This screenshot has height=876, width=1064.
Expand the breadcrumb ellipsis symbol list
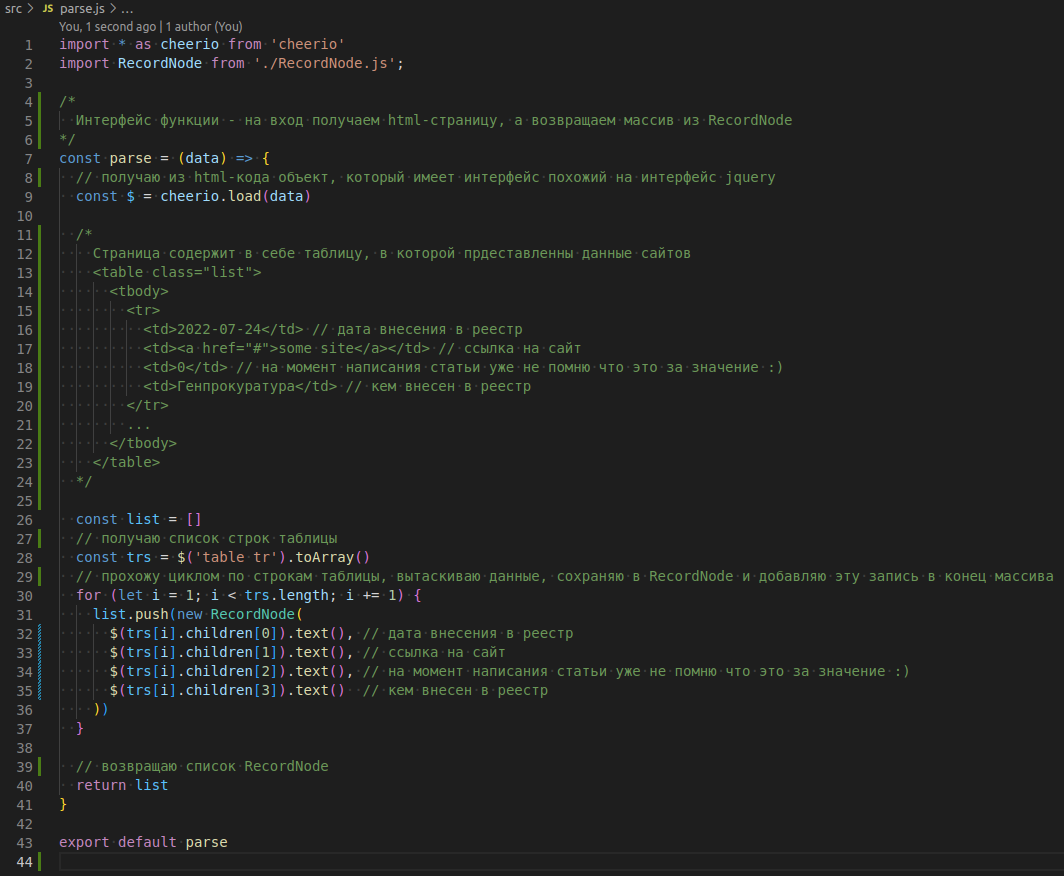[x=127, y=8]
